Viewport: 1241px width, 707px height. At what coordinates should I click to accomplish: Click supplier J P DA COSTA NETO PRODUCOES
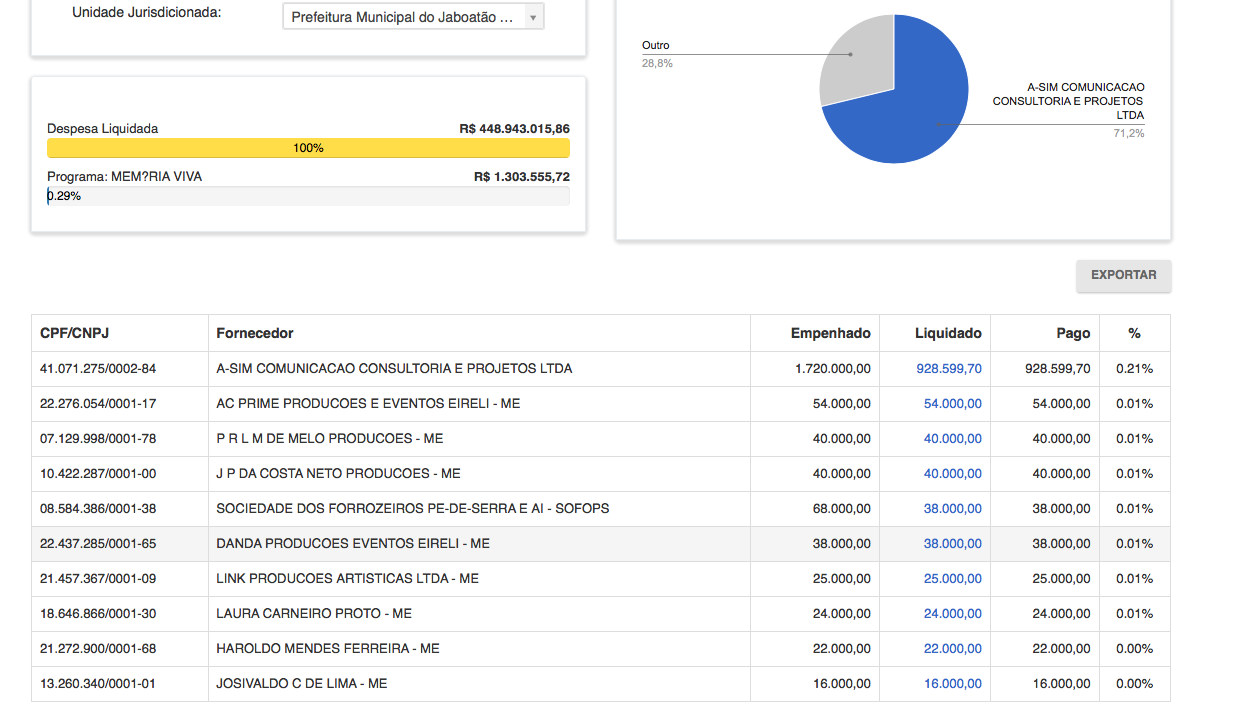(338, 474)
